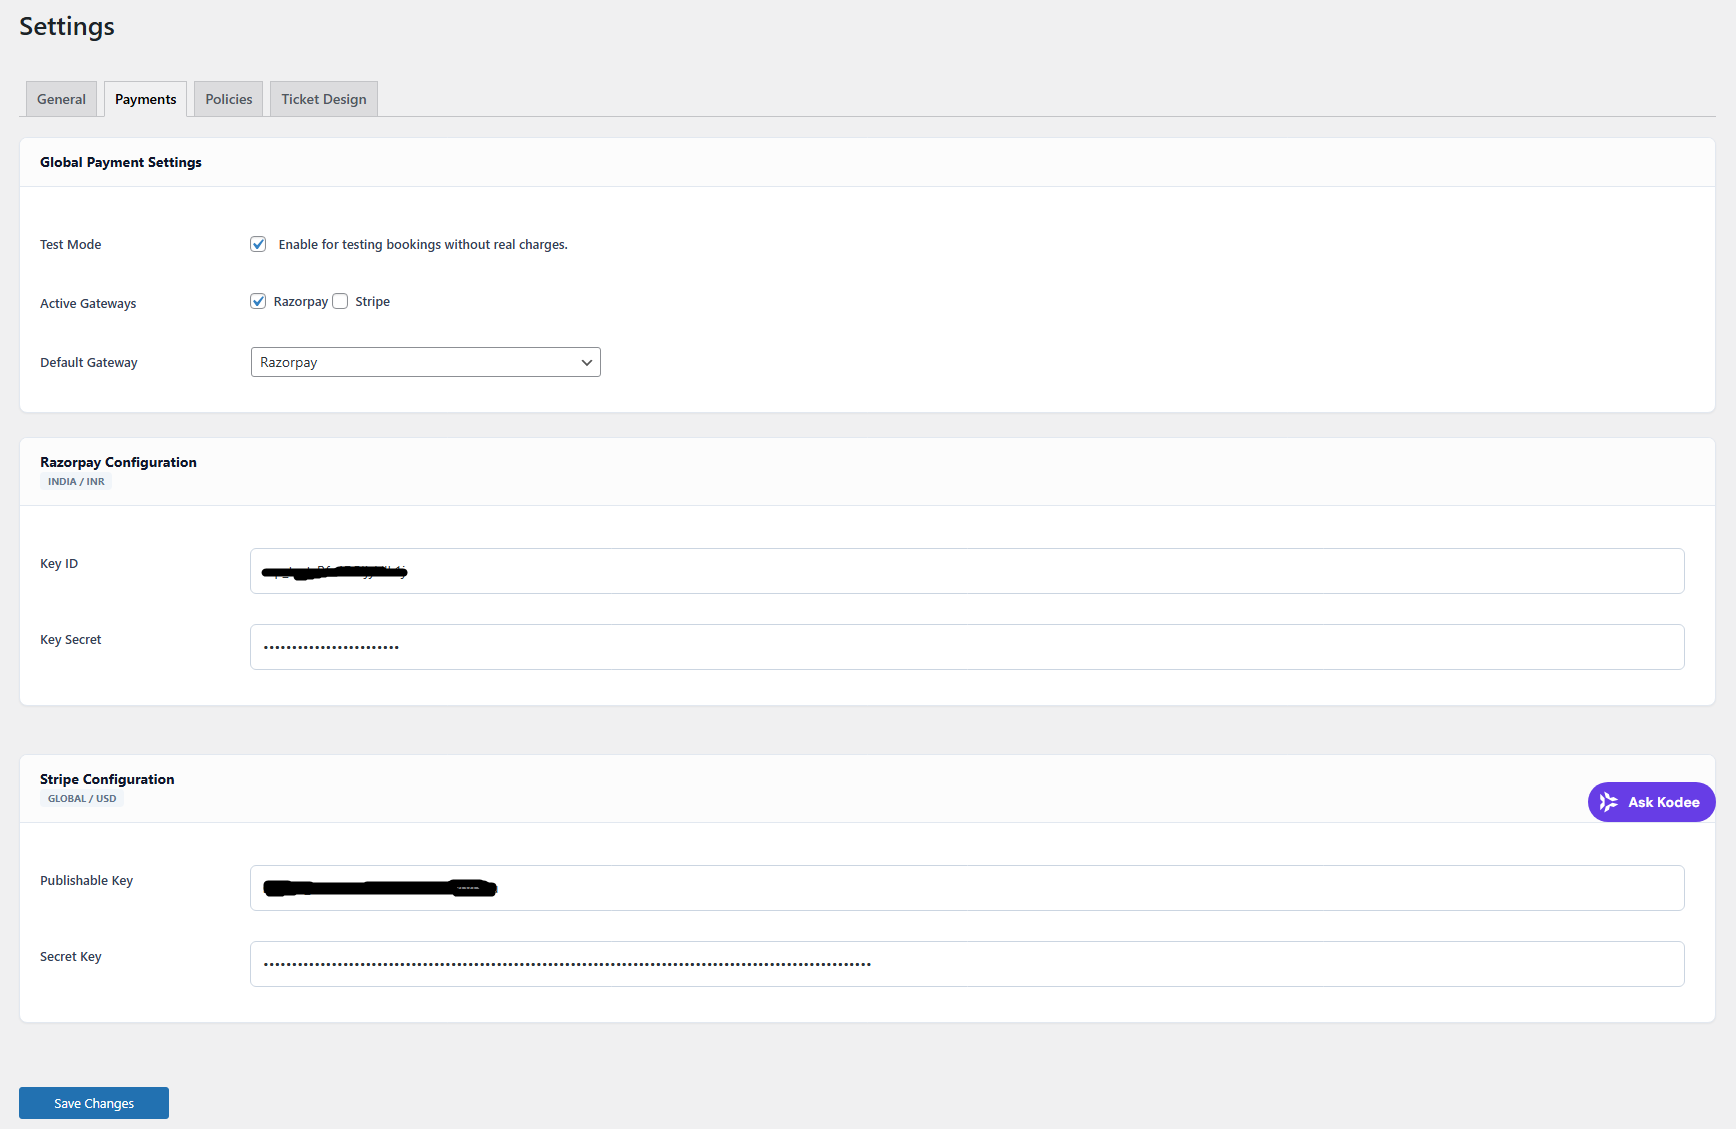This screenshot has width=1736, height=1129.
Task: Enable Test Mode for bookings
Action: point(258,244)
